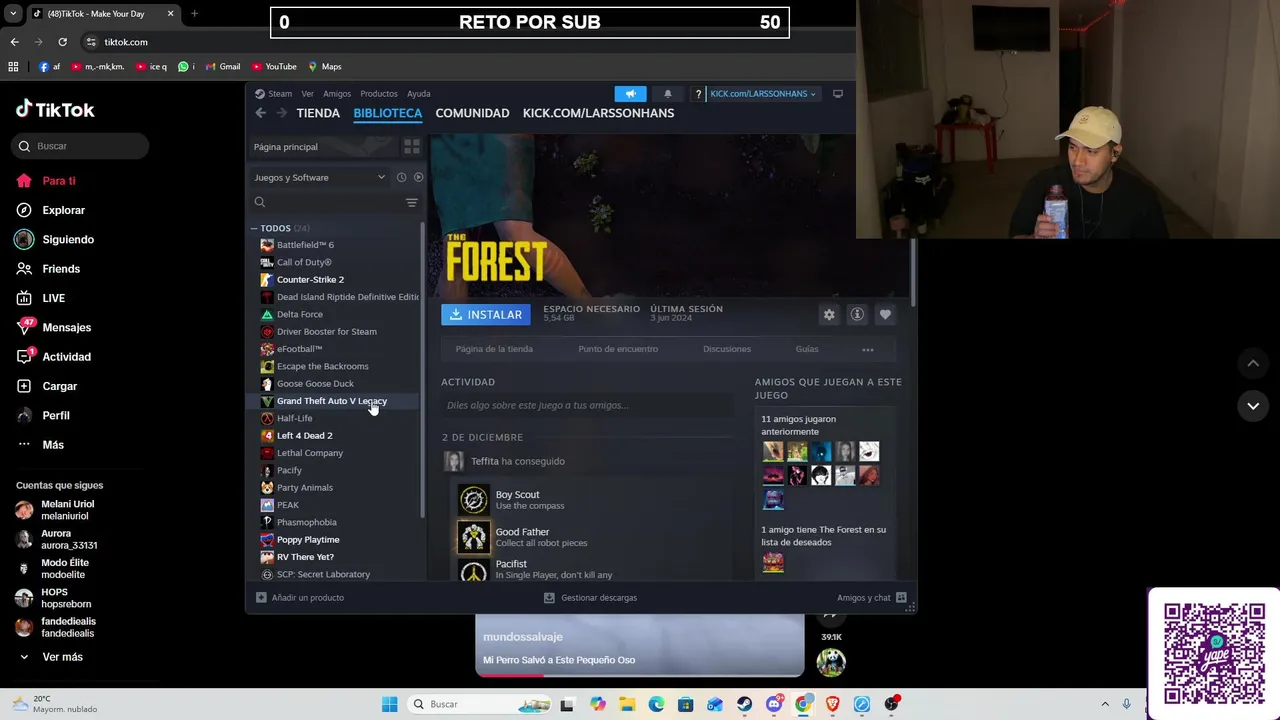Switch to COMUNIDAD tab

pyautogui.click(x=472, y=113)
